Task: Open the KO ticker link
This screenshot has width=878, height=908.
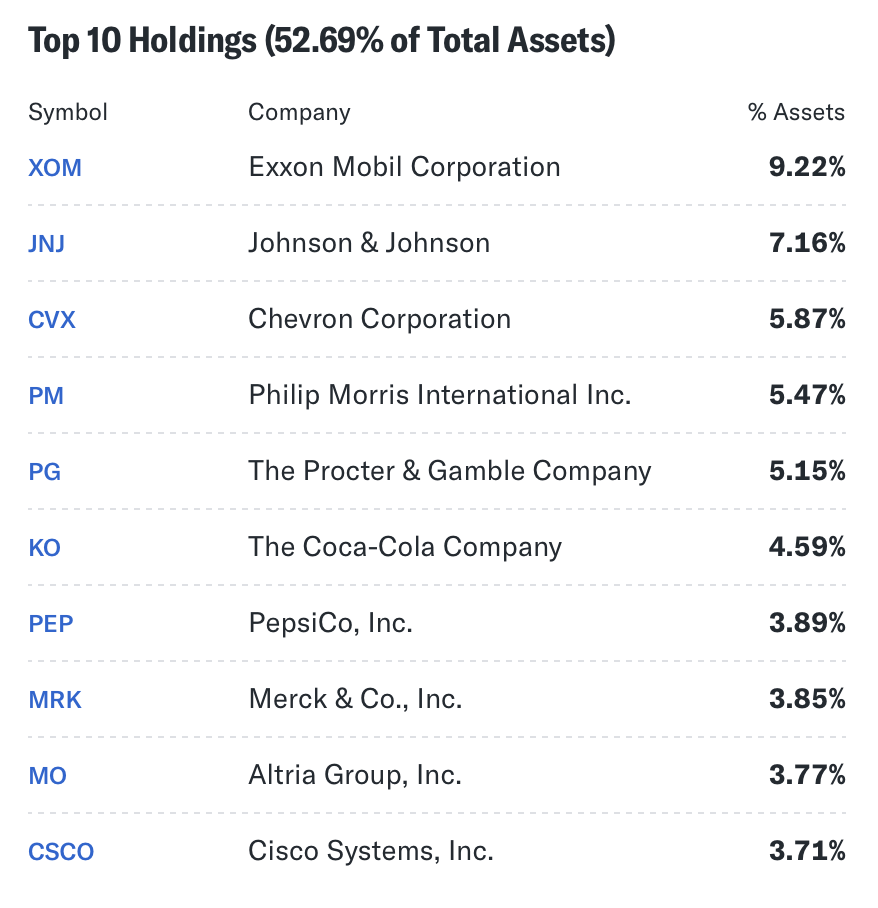Action: coord(44,547)
